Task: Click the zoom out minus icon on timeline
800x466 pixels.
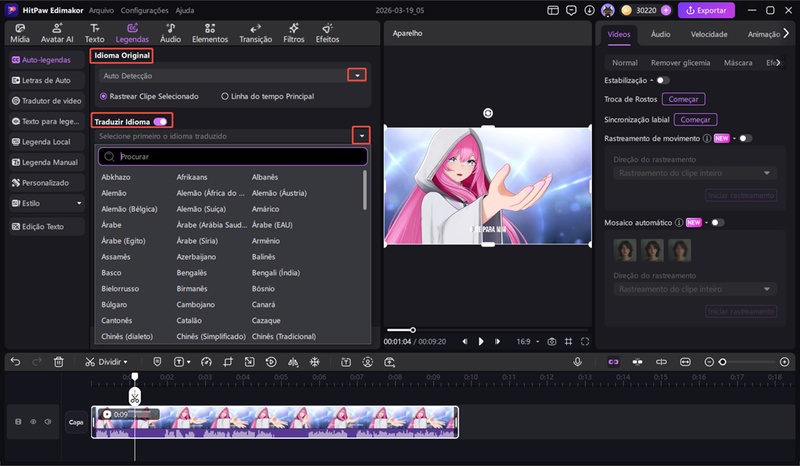Action: pyautogui.click(x=709, y=362)
